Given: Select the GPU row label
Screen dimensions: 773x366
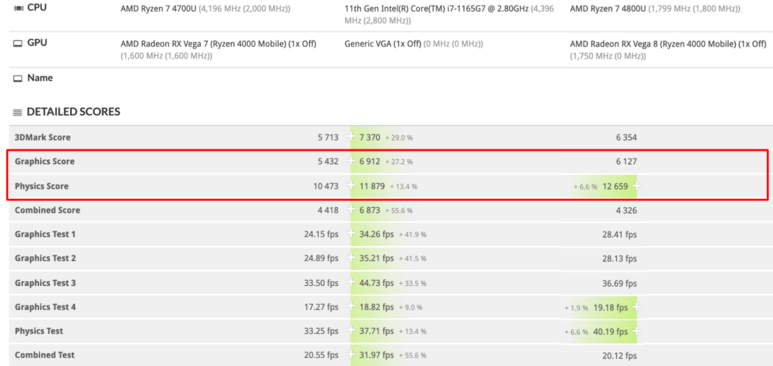Looking at the screenshot, I should (x=37, y=43).
